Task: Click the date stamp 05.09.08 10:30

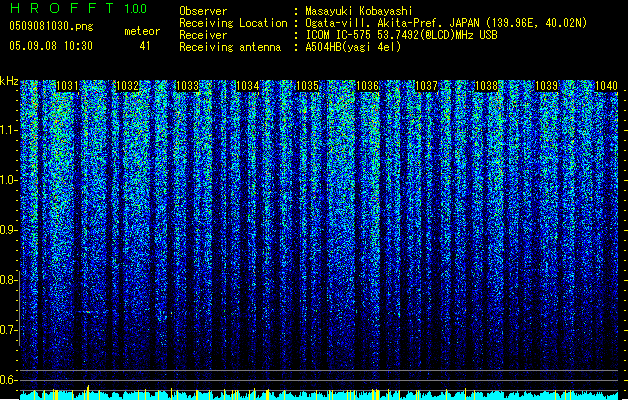Action: [51, 46]
